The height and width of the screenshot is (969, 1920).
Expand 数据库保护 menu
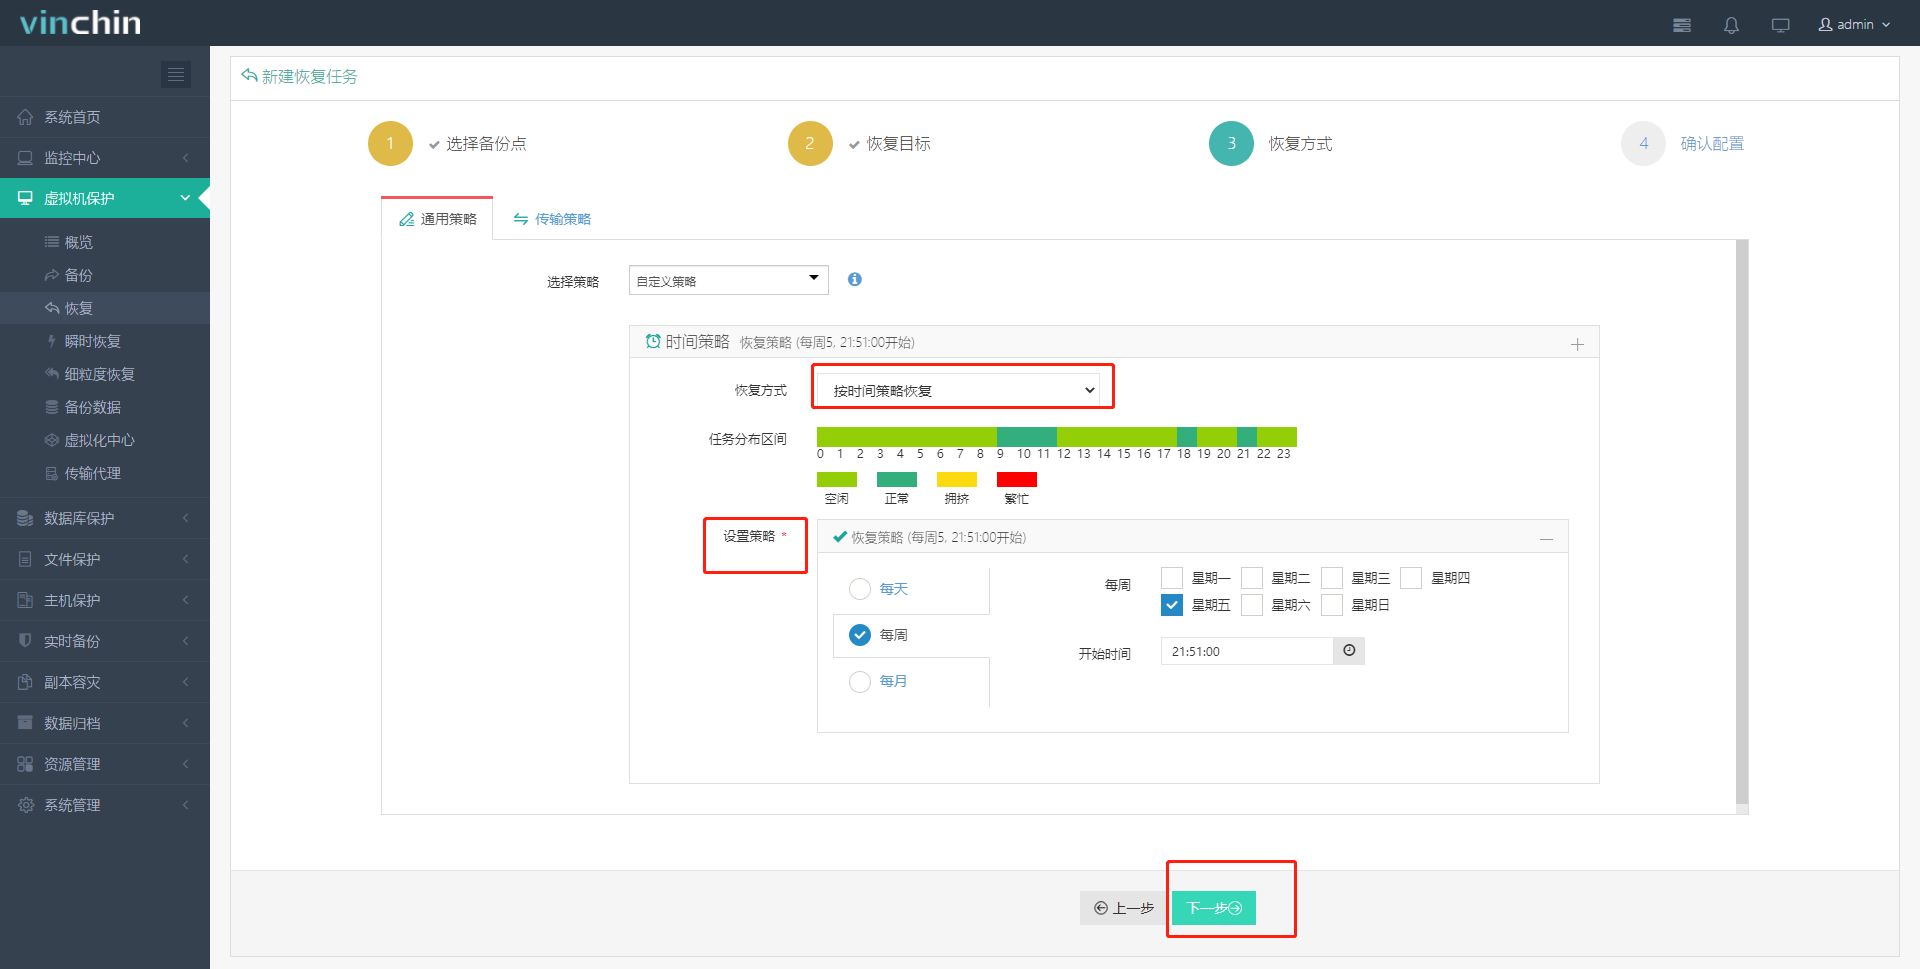click(x=105, y=518)
